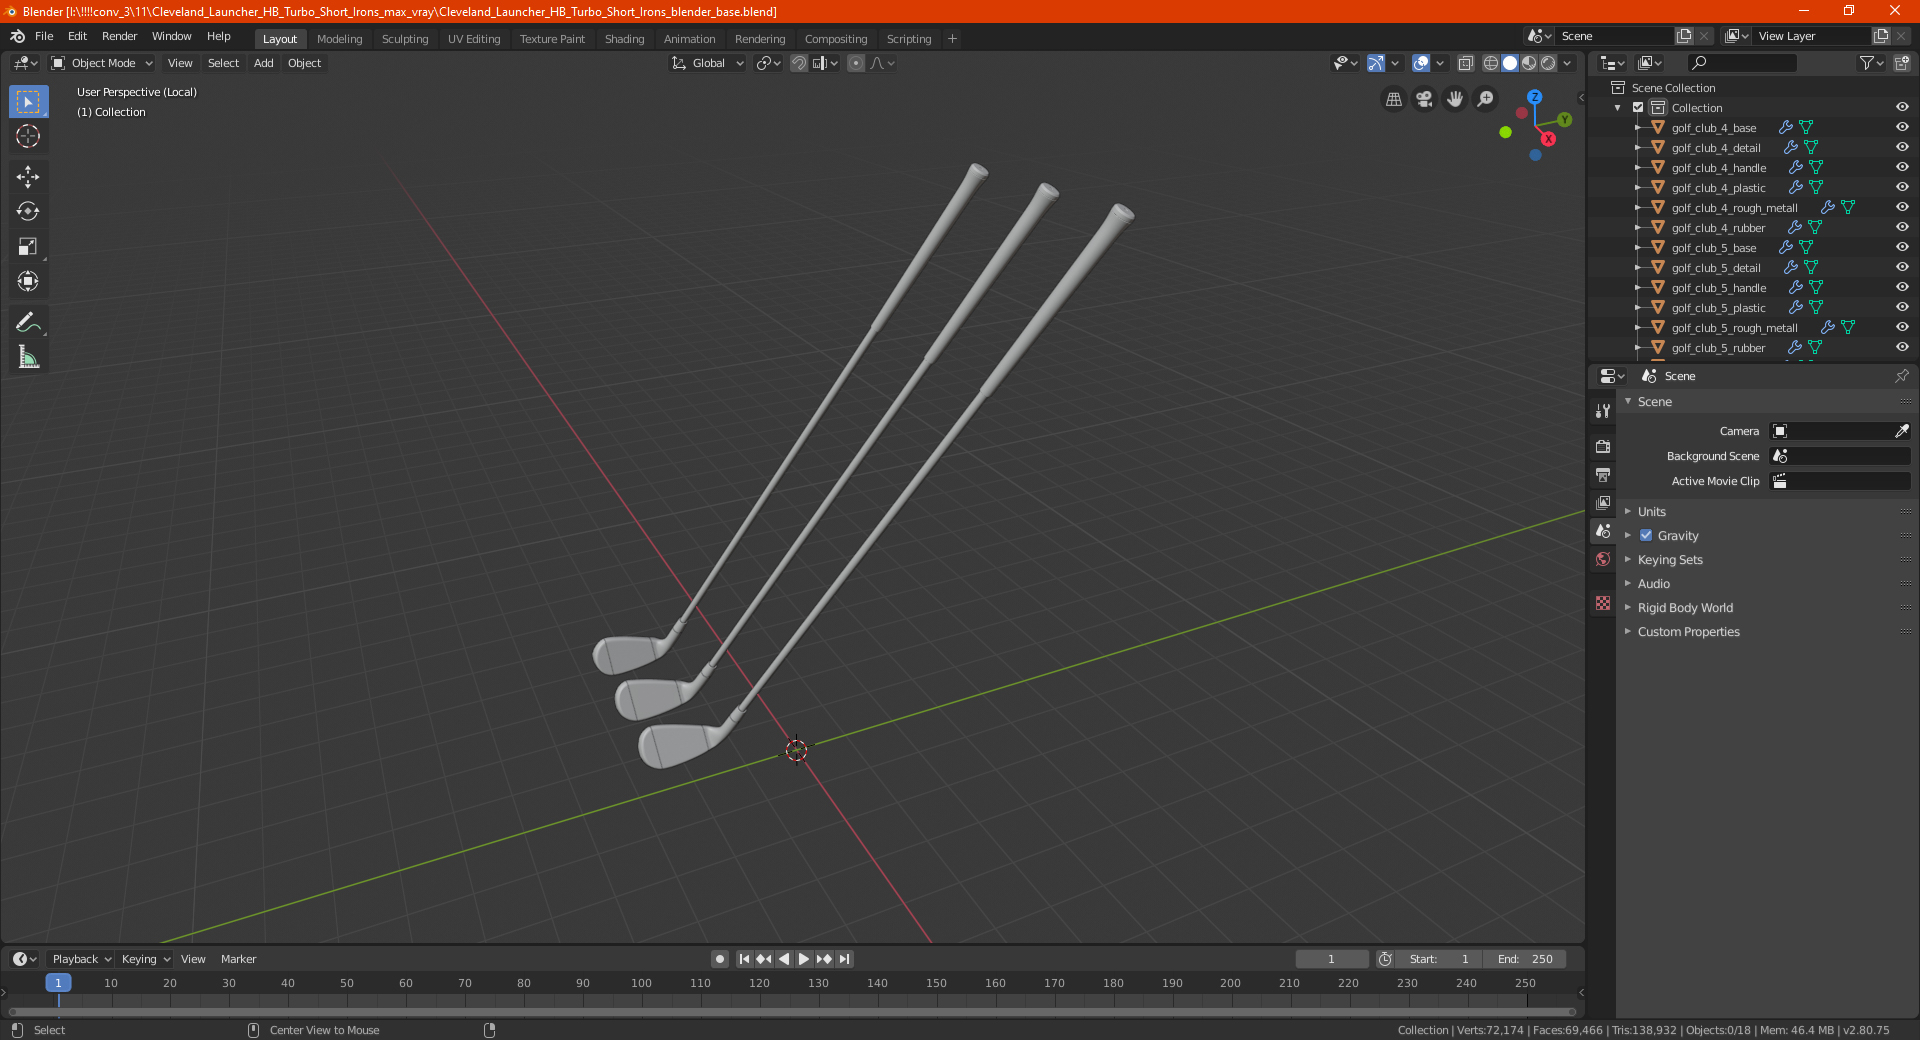Viewport: 1920px width, 1040px height.
Task: Open the timeline Keying menu
Action: click(145, 959)
